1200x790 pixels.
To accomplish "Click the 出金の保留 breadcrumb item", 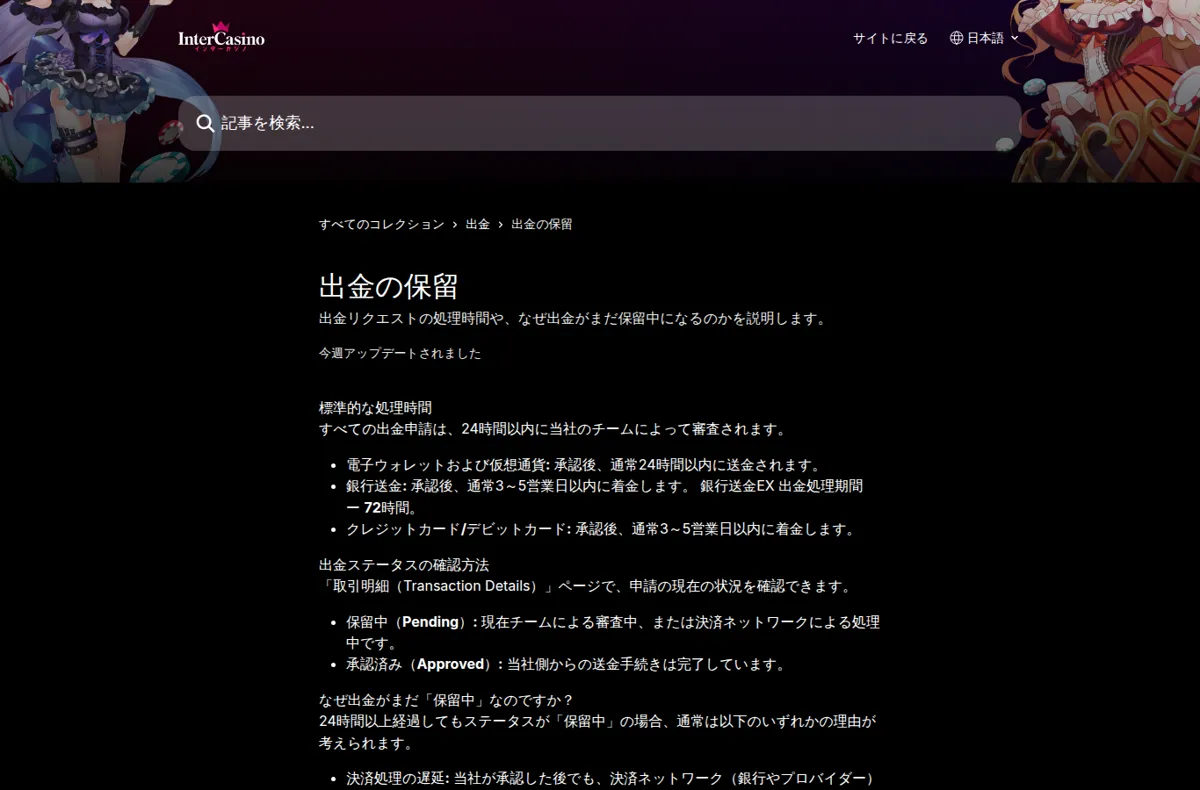I will (x=542, y=224).
